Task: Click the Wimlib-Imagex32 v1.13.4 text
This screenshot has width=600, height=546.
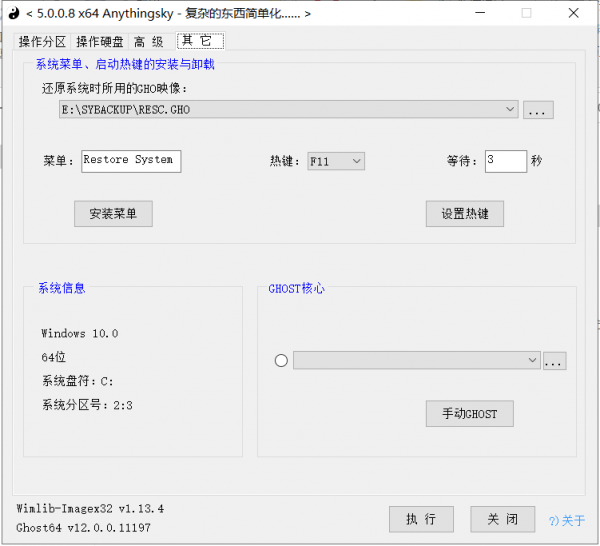Action: pos(90,509)
